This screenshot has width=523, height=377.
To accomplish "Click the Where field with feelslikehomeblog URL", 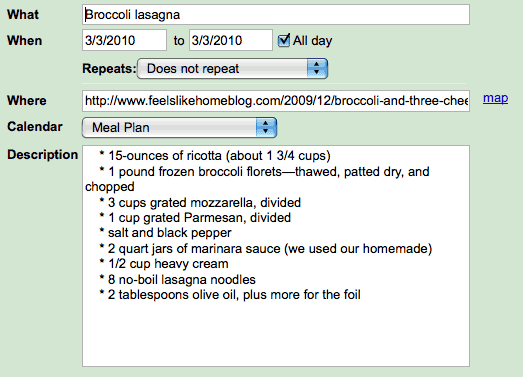I will pyautogui.click(x=276, y=101).
